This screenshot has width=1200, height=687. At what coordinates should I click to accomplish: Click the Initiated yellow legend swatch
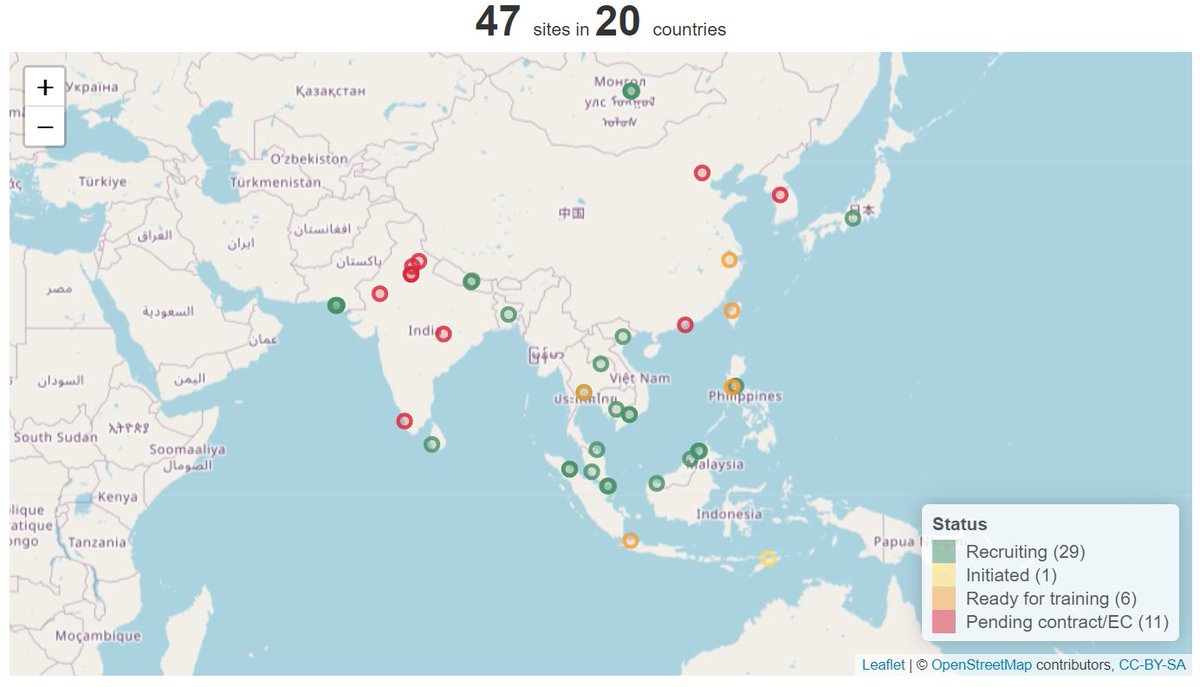pyautogui.click(x=944, y=575)
